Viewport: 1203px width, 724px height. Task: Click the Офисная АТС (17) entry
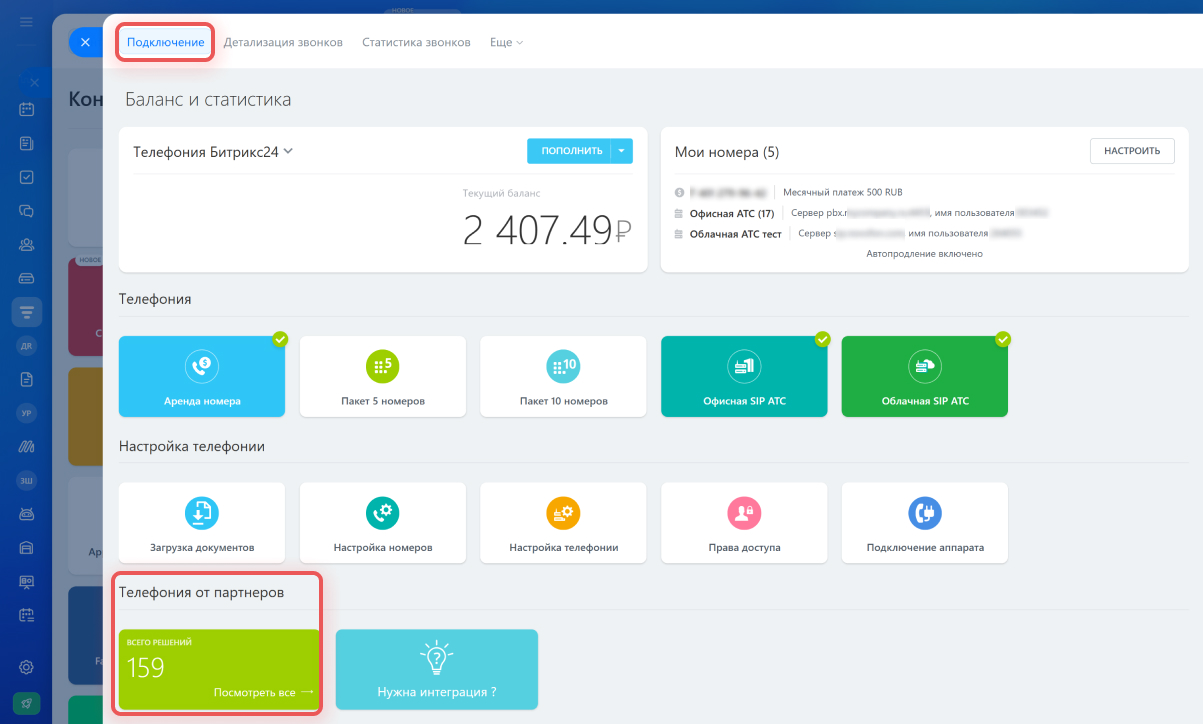732,213
